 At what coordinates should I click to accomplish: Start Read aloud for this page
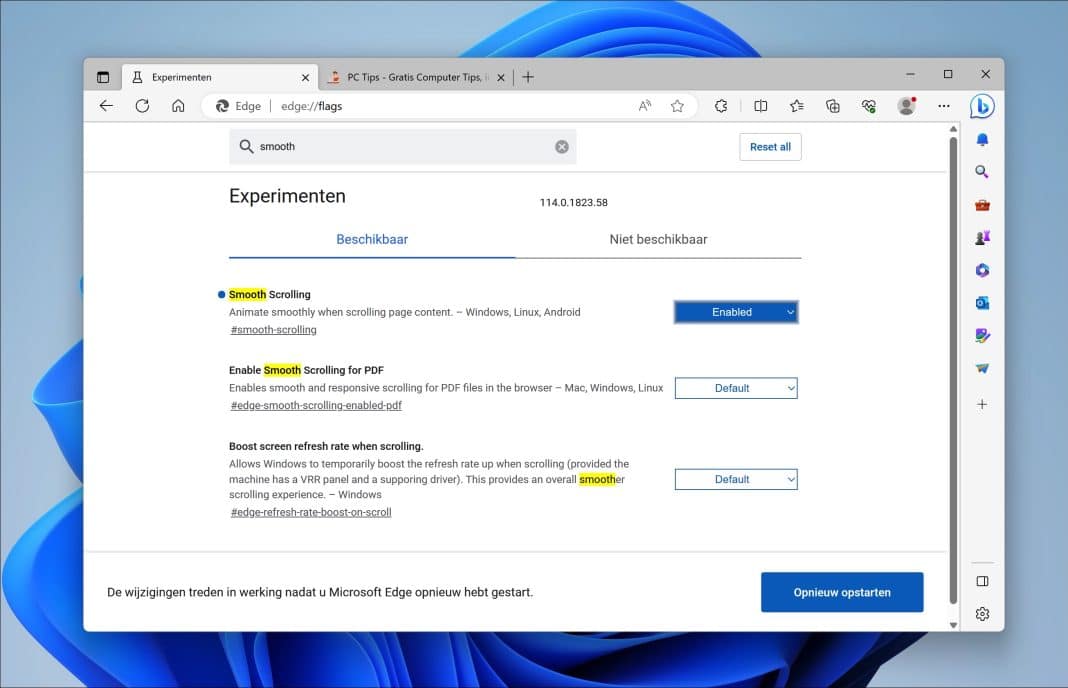pos(644,105)
